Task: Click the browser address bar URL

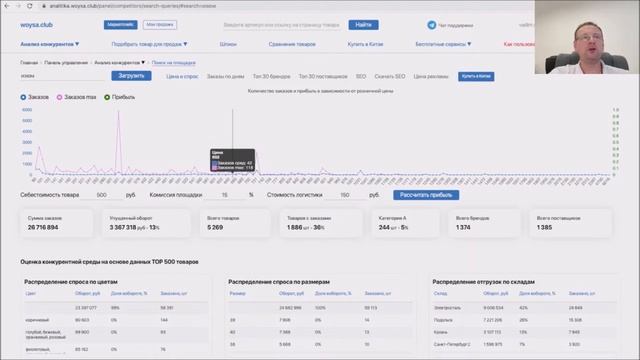Action: tap(133, 6)
